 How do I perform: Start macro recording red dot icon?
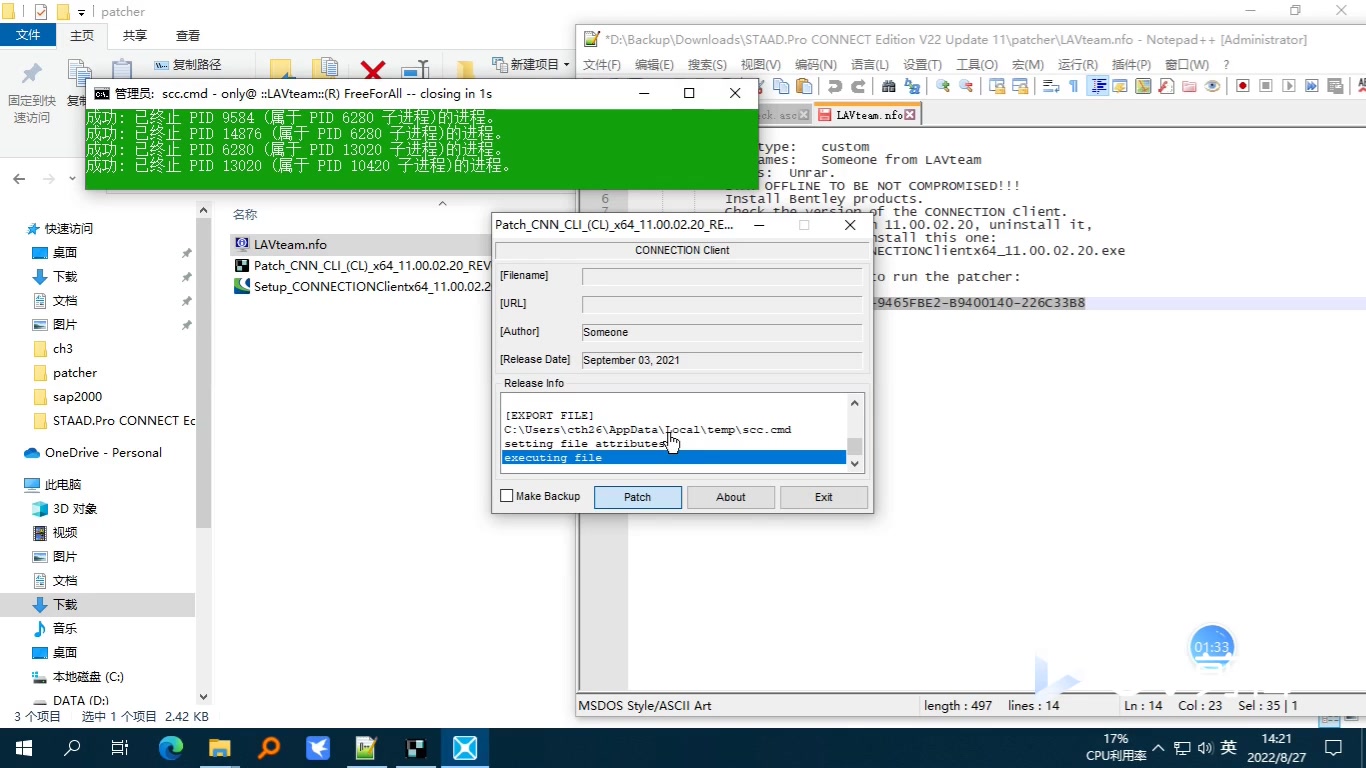point(1243,86)
